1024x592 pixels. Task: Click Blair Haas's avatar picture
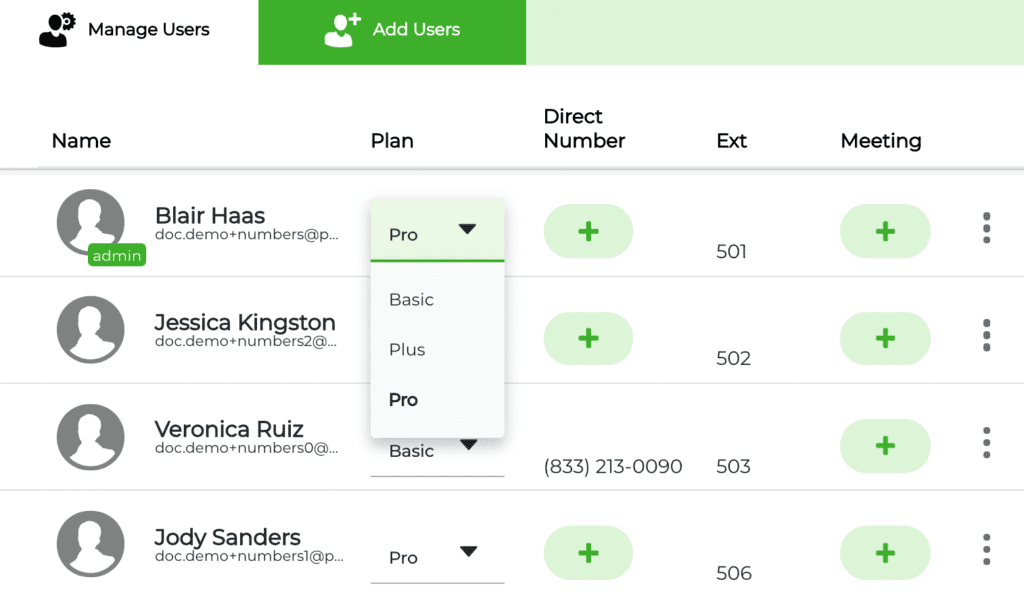(90, 222)
